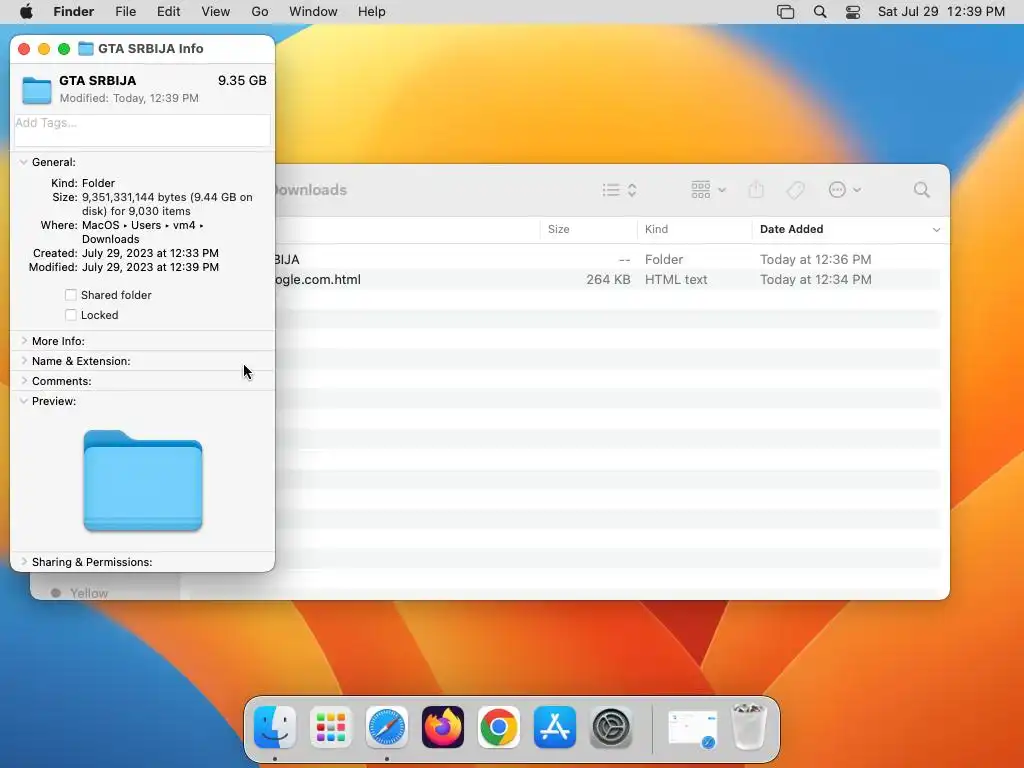1024x768 pixels.
Task: Select the Folder row in Downloads list
Action: click(x=607, y=259)
